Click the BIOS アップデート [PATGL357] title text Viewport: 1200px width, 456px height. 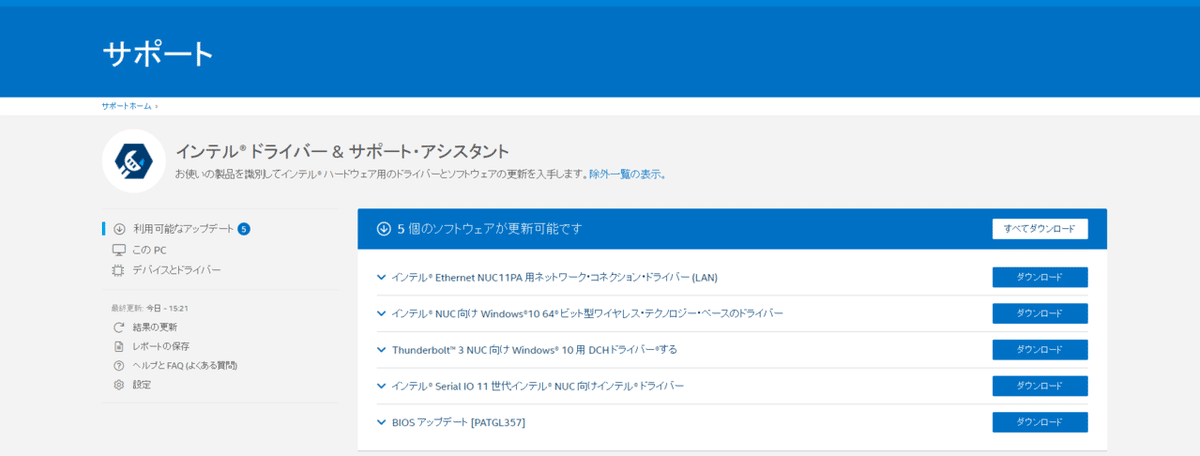click(x=459, y=422)
